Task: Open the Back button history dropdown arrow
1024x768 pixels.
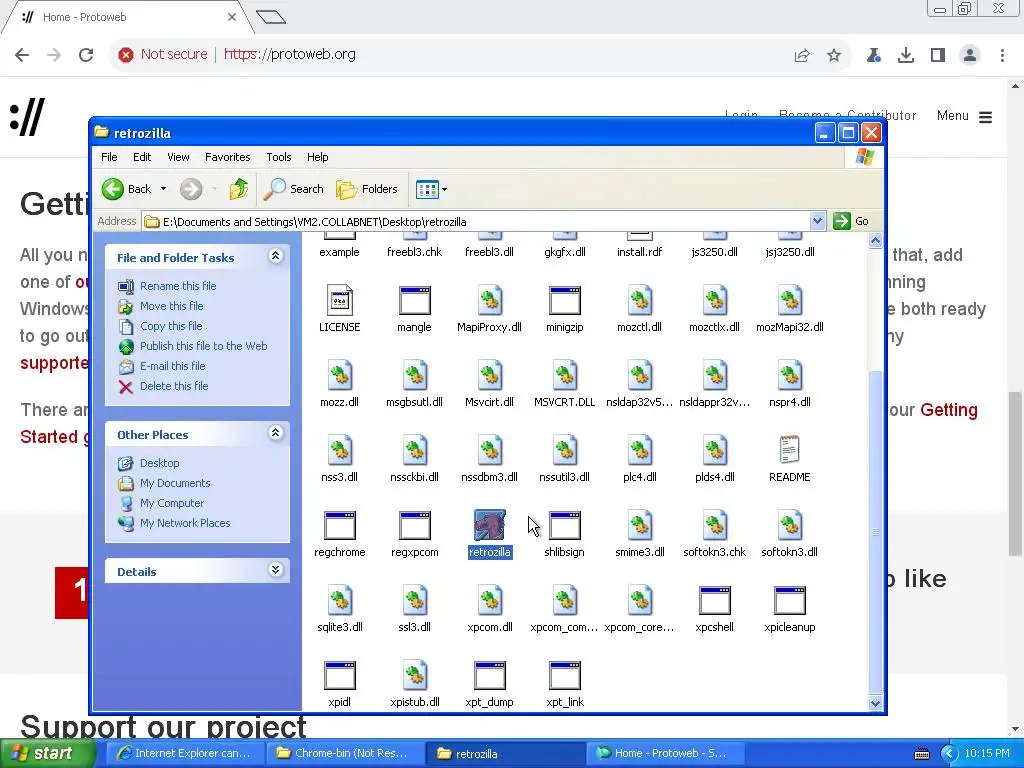Action: [163, 189]
